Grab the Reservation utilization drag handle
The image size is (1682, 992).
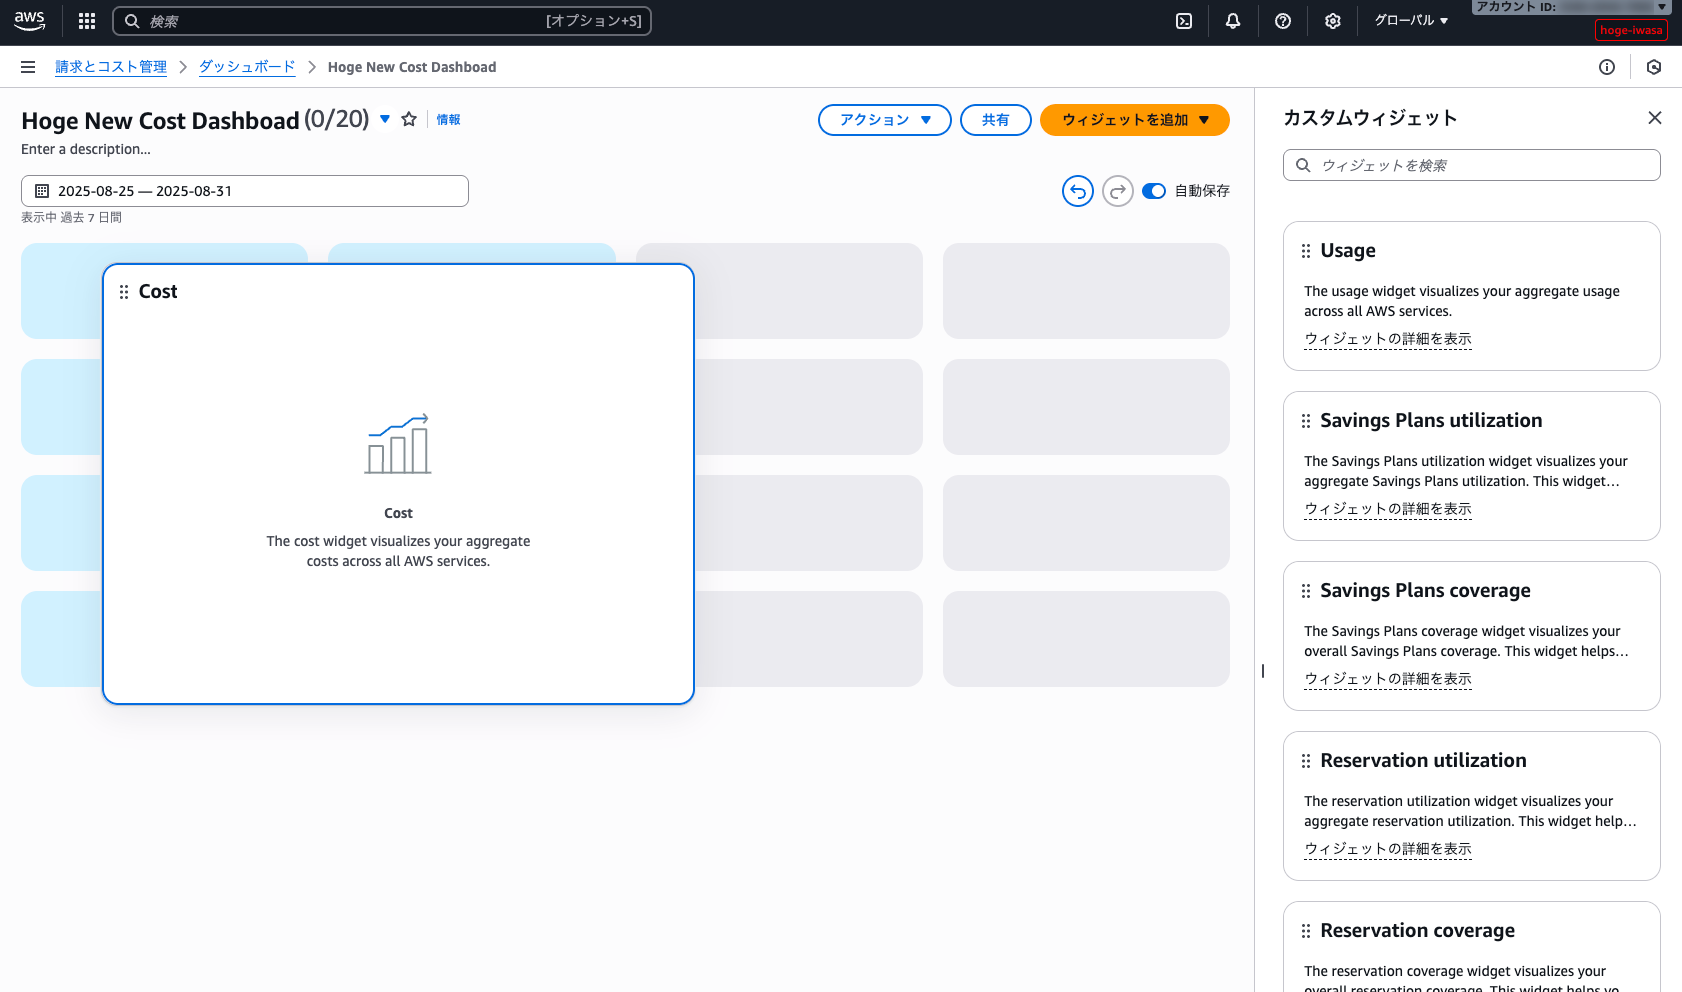coord(1306,761)
